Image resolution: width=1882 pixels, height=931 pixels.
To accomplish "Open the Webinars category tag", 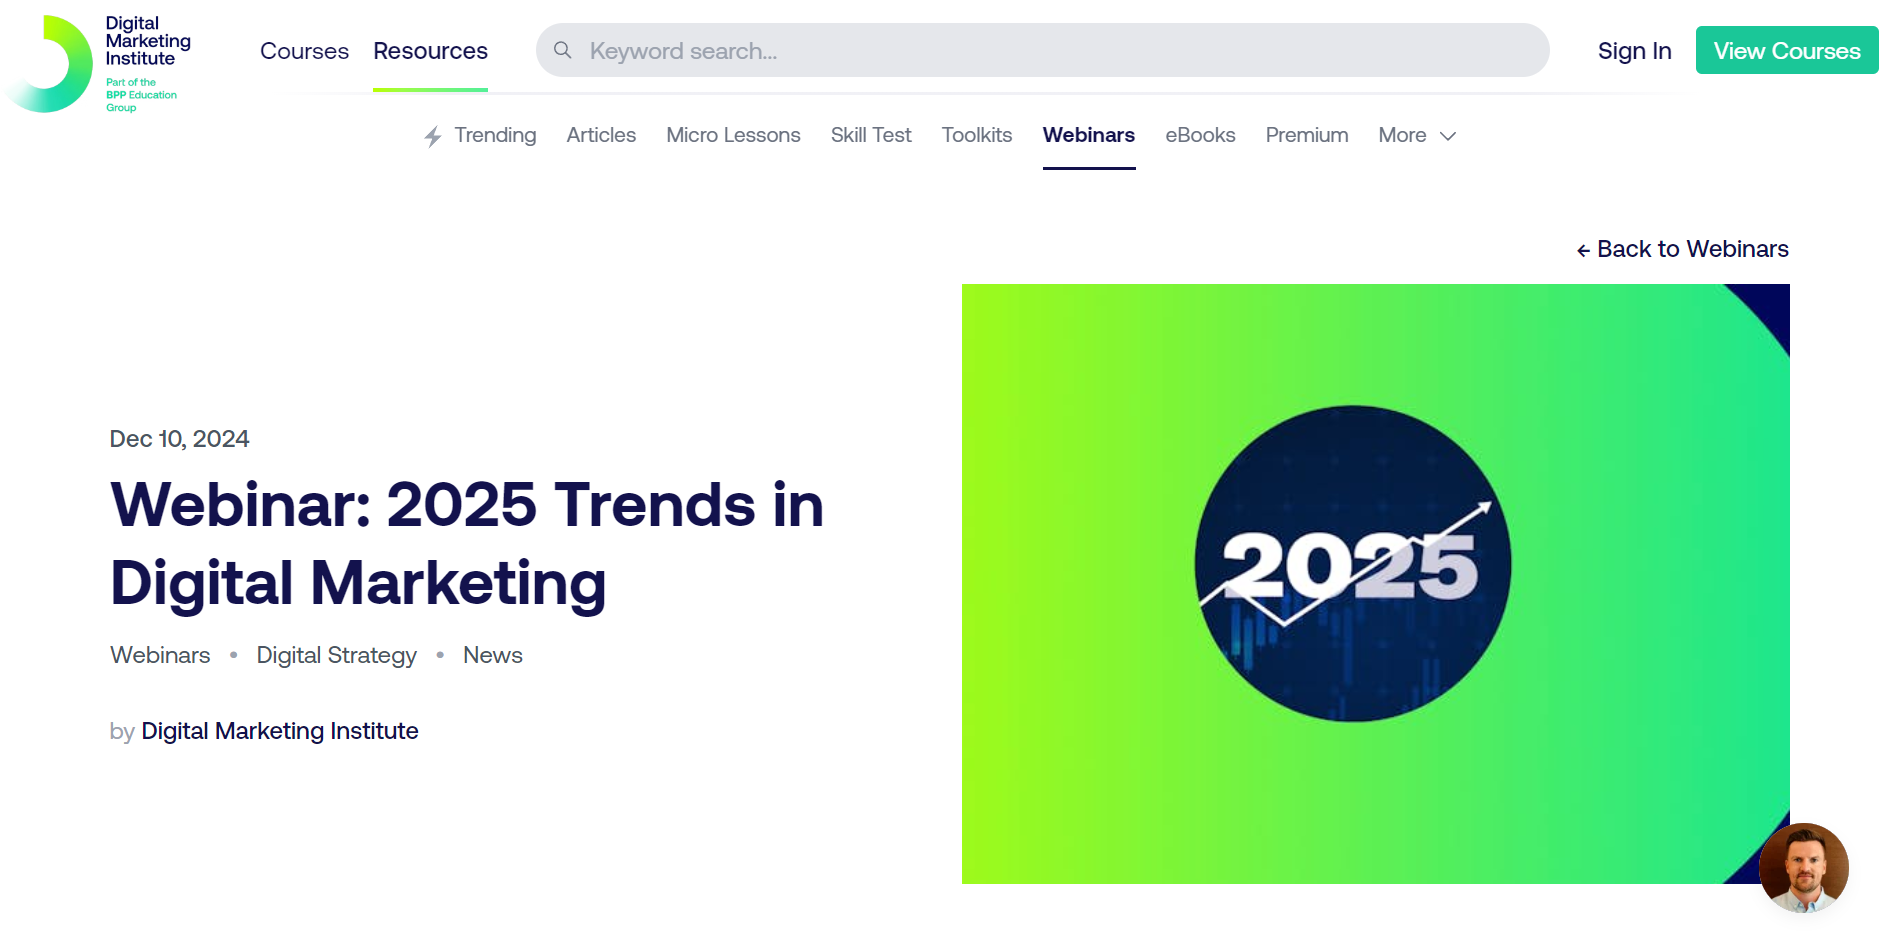I will (x=160, y=655).
